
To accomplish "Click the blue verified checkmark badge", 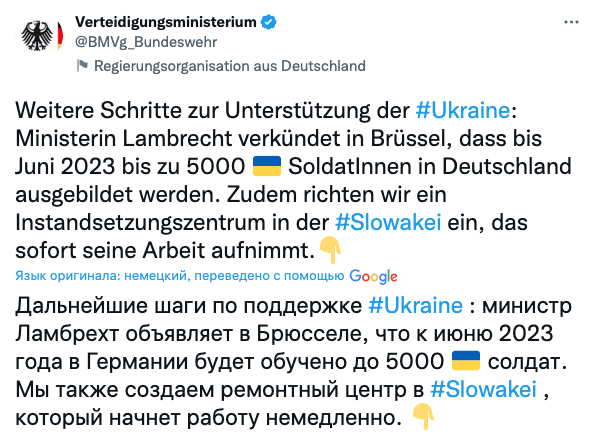I will (269, 22).
